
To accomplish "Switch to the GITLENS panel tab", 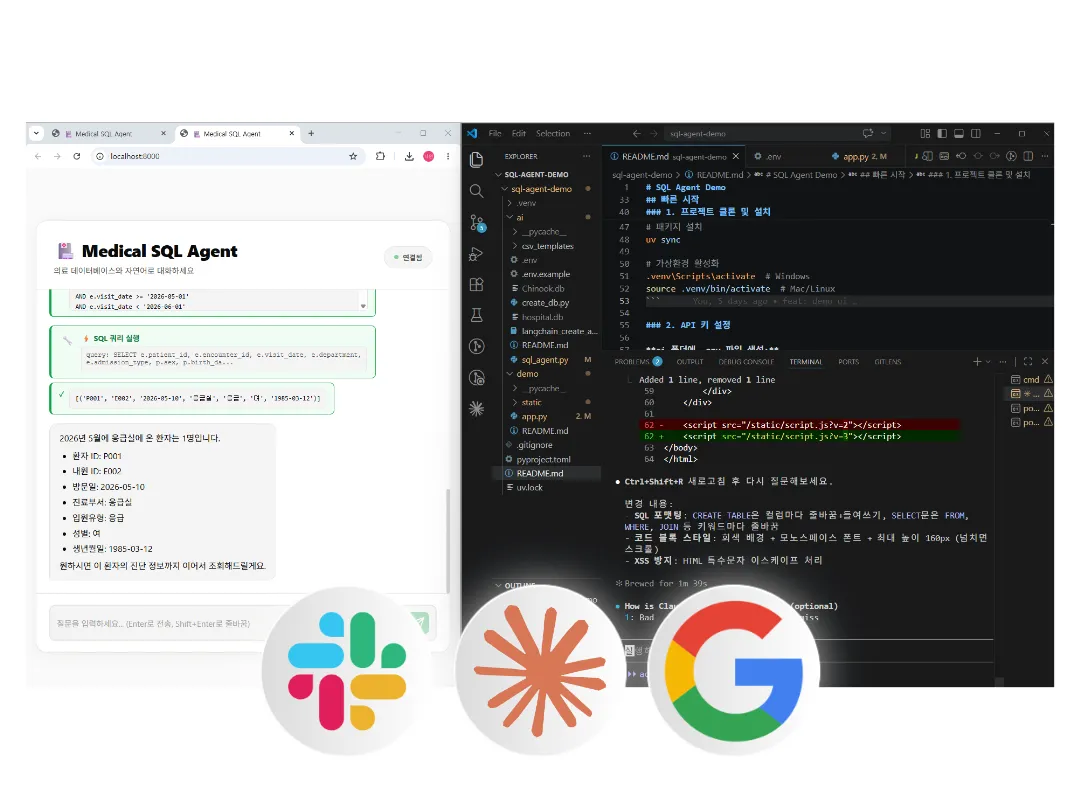I will [888, 362].
